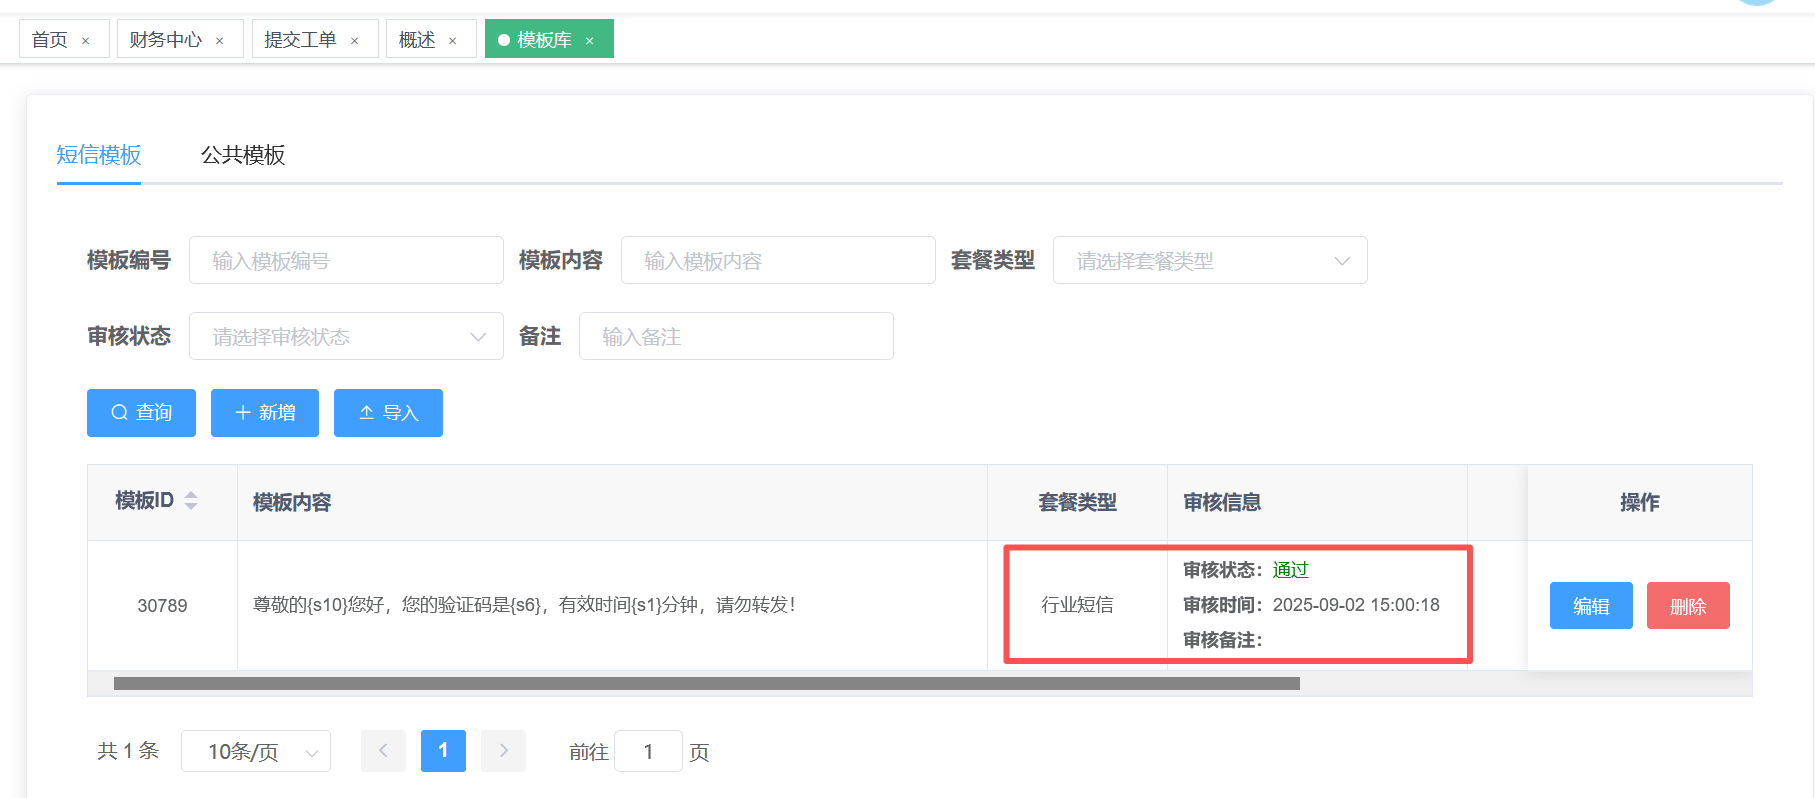Click 删除 for template 30789
The width and height of the screenshot is (1815, 798).
[1688, 606]
